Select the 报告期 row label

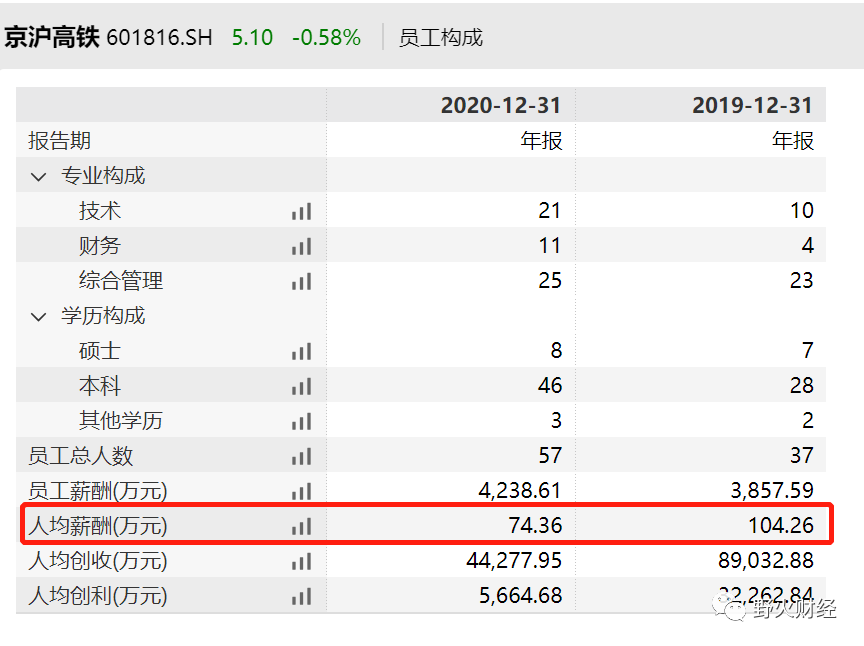(60, 141)
